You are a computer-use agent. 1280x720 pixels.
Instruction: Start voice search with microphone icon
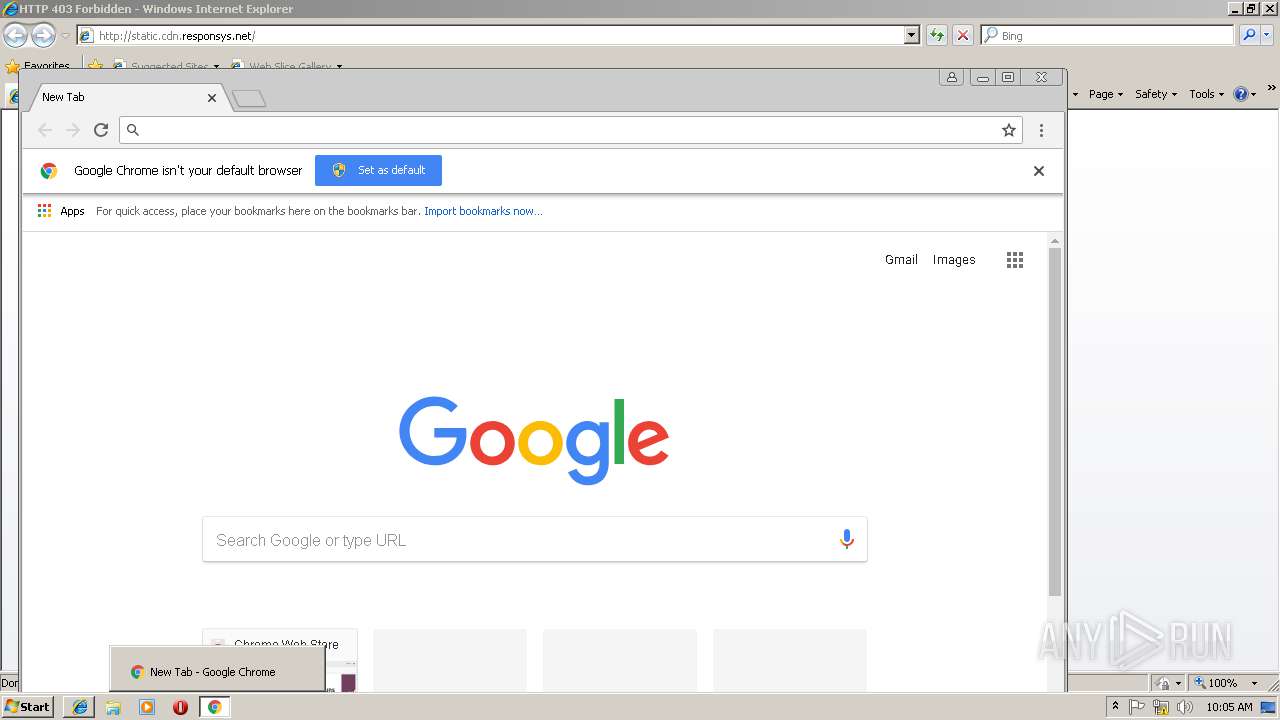click(846, 540)
